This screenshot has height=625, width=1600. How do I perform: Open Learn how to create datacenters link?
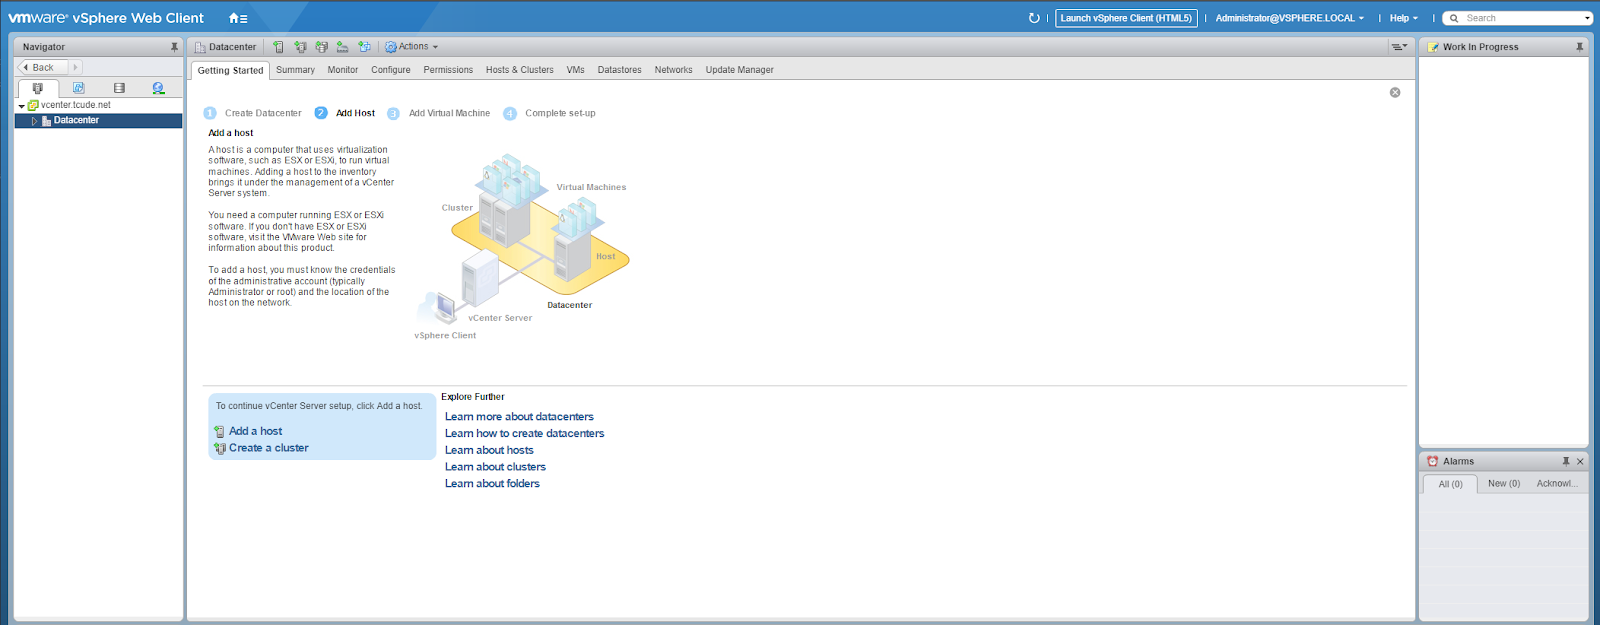pyautogui.click(x=524, y=434)
